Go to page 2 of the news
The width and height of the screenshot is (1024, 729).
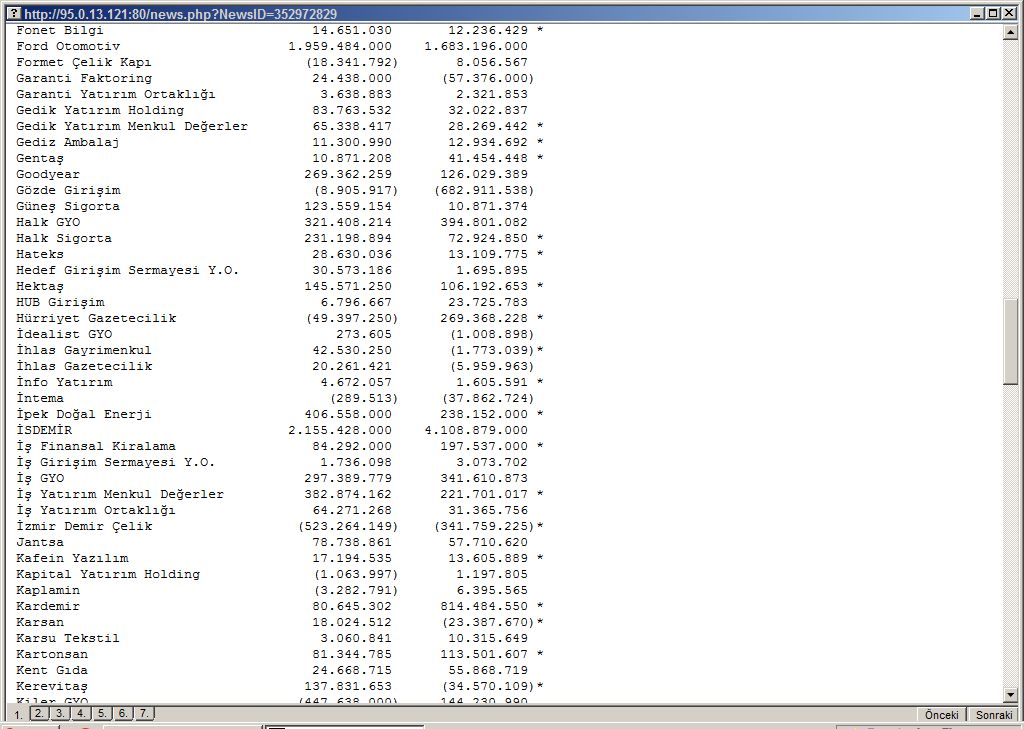[39, 713]
